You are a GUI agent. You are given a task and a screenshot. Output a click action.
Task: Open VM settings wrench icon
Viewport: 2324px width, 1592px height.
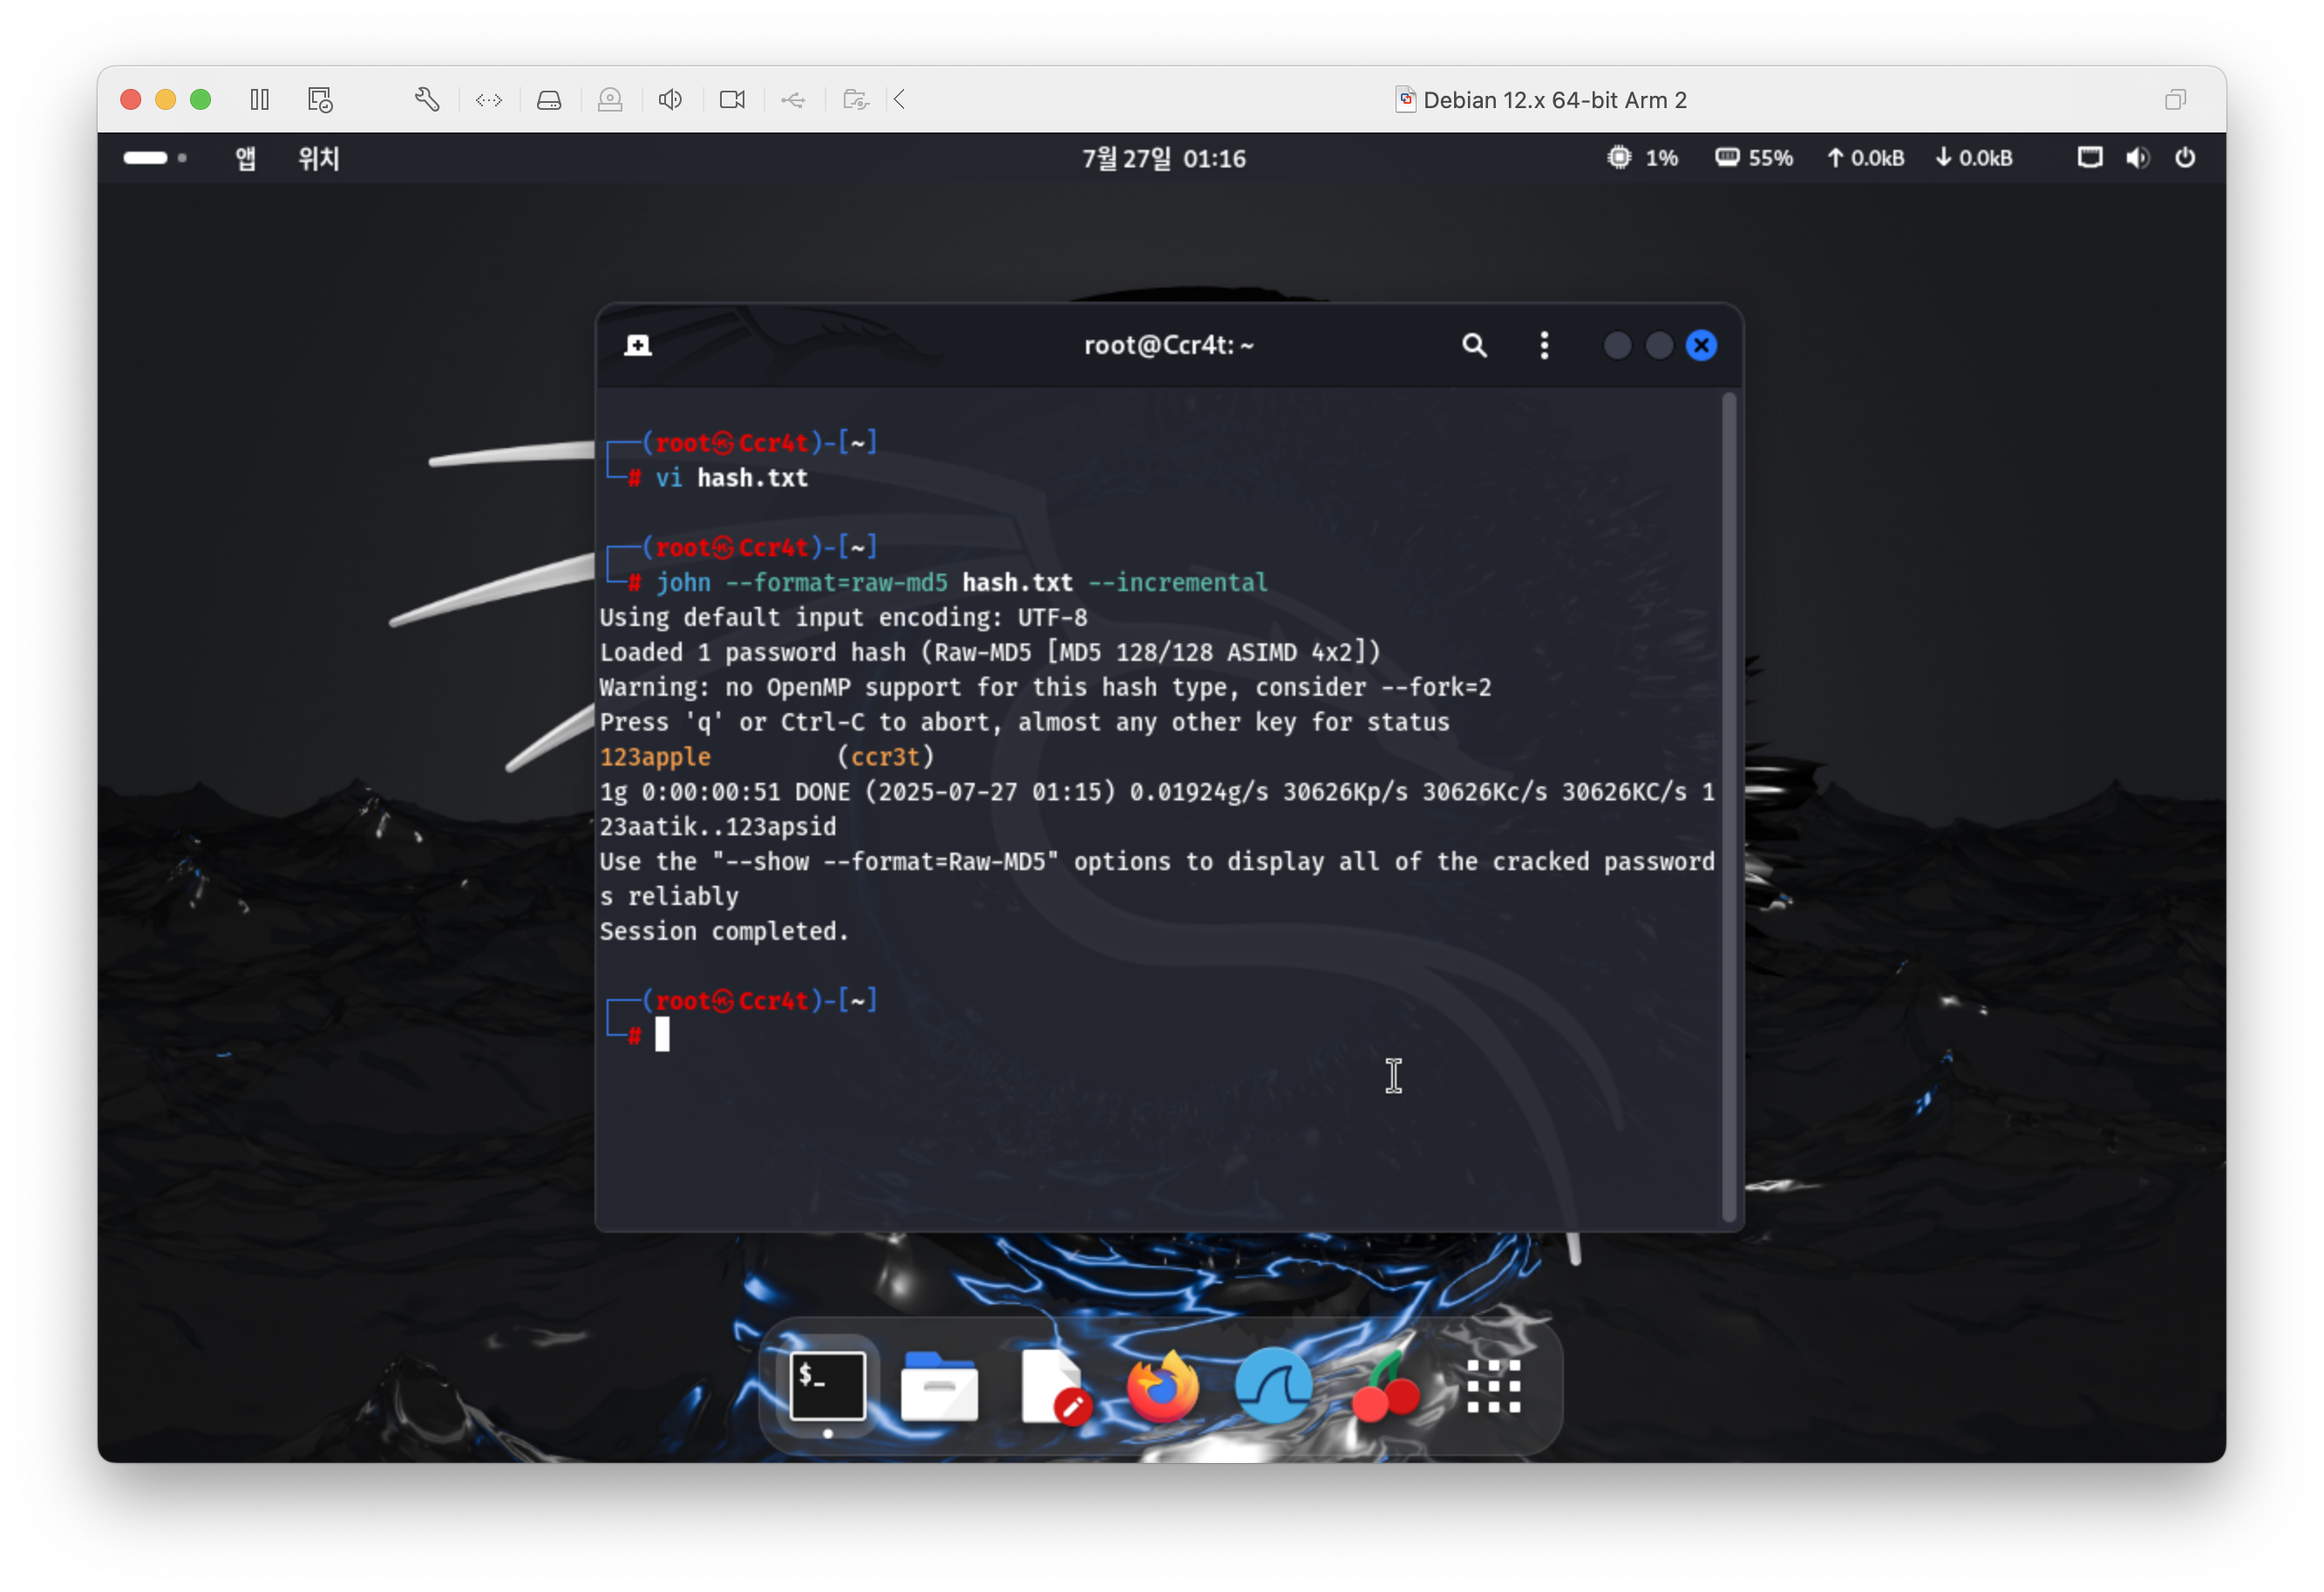point(427,99)
